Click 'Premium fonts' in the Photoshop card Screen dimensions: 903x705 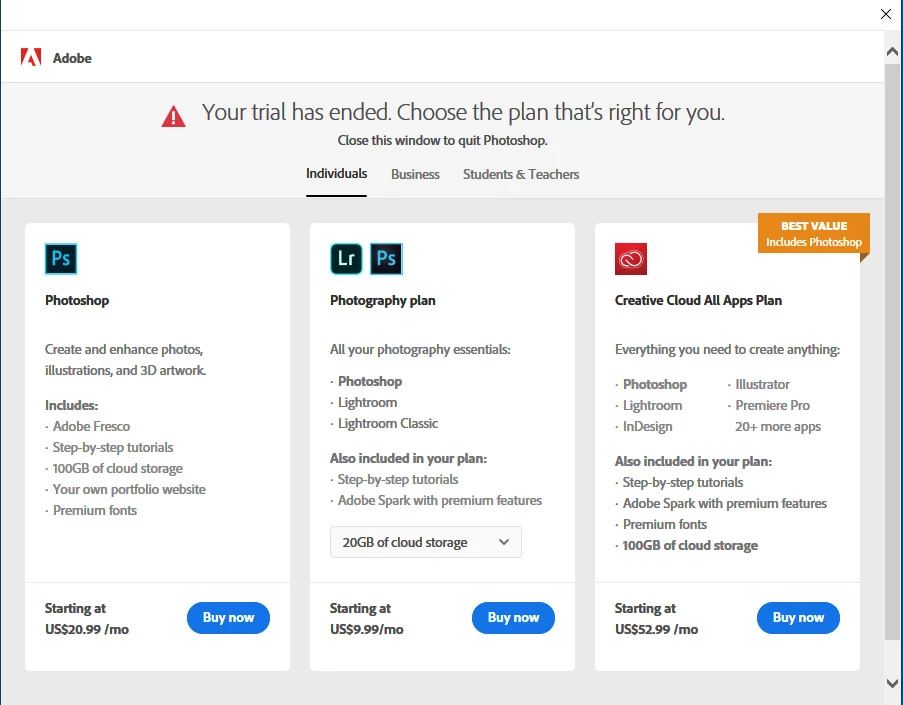95,510
